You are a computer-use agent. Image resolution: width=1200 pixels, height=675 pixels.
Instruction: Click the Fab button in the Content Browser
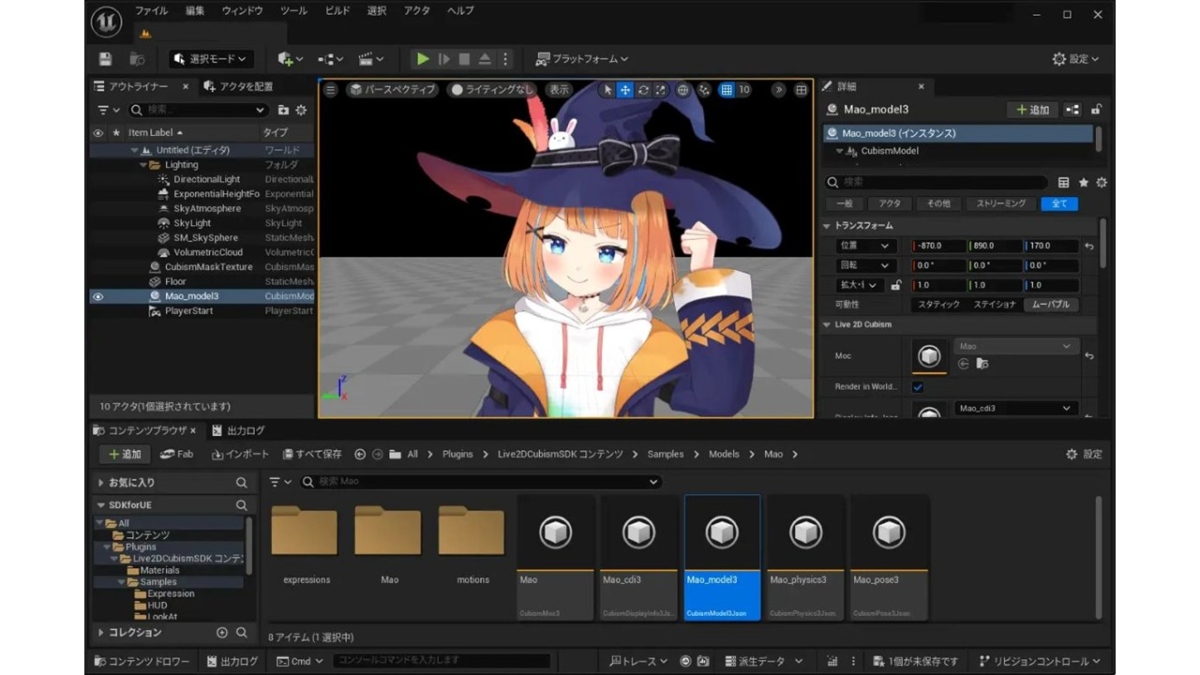coord(177,454)
